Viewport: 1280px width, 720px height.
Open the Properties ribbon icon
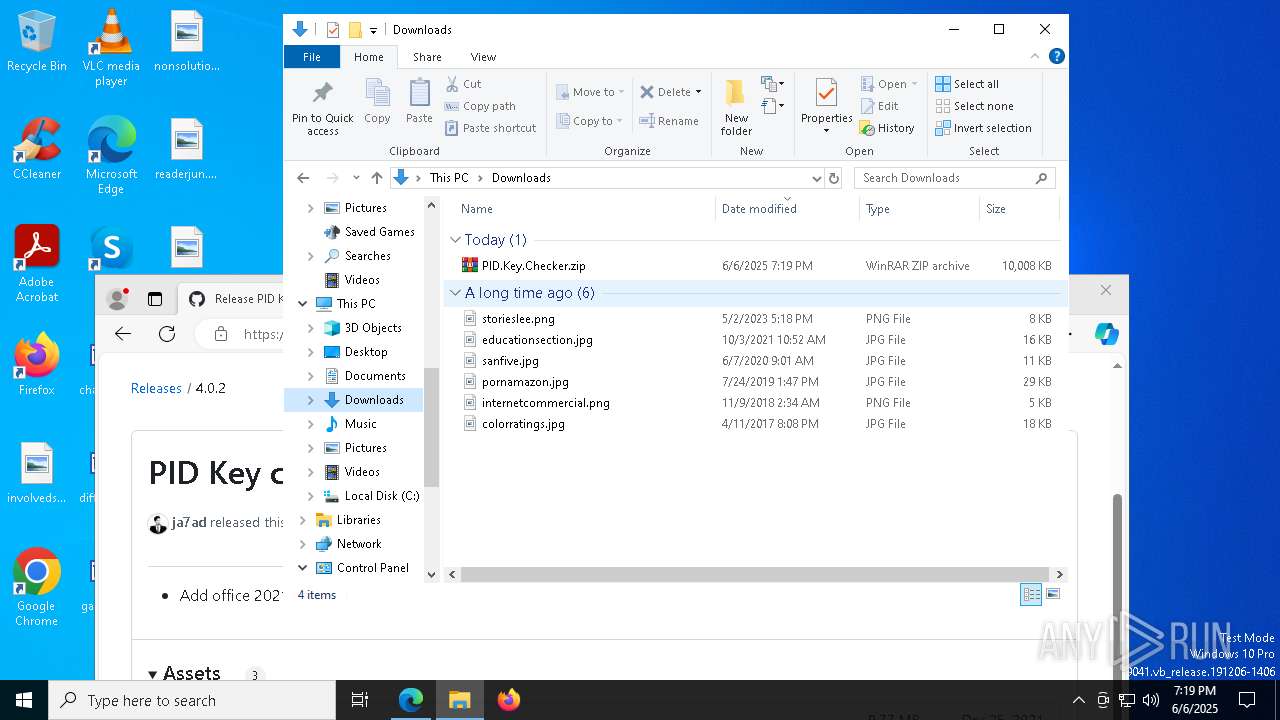click(826, 94)
